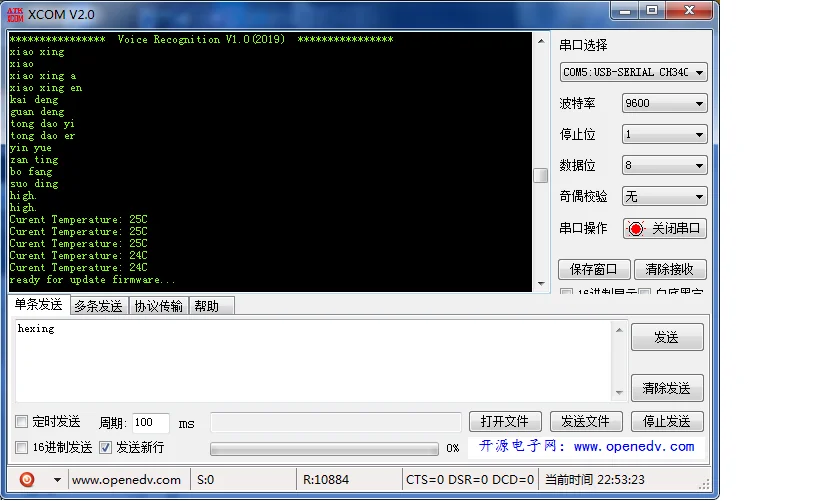Click the file path field beside ms
Viewport: 819px width, 501px height.
(336, 422)
